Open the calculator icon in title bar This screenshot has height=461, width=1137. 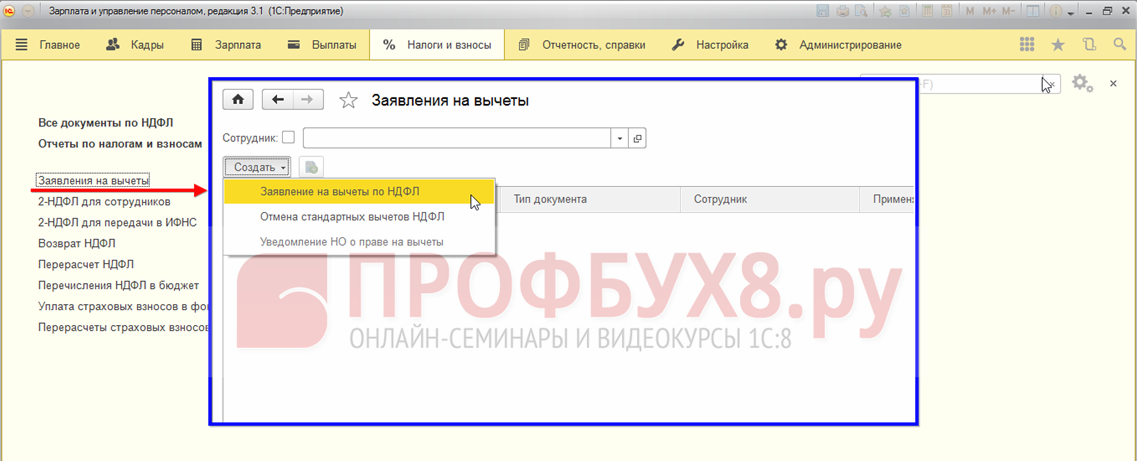coord(927,12)
